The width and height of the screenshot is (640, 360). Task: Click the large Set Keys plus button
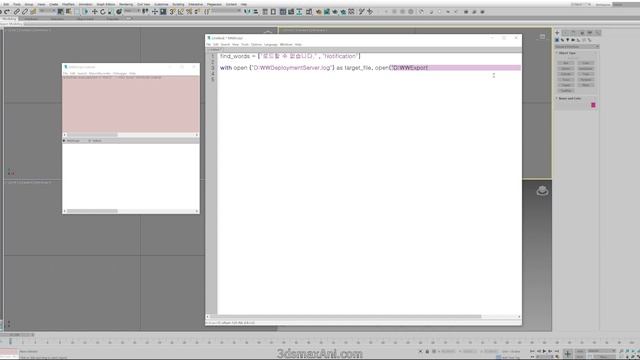[567, 353]
